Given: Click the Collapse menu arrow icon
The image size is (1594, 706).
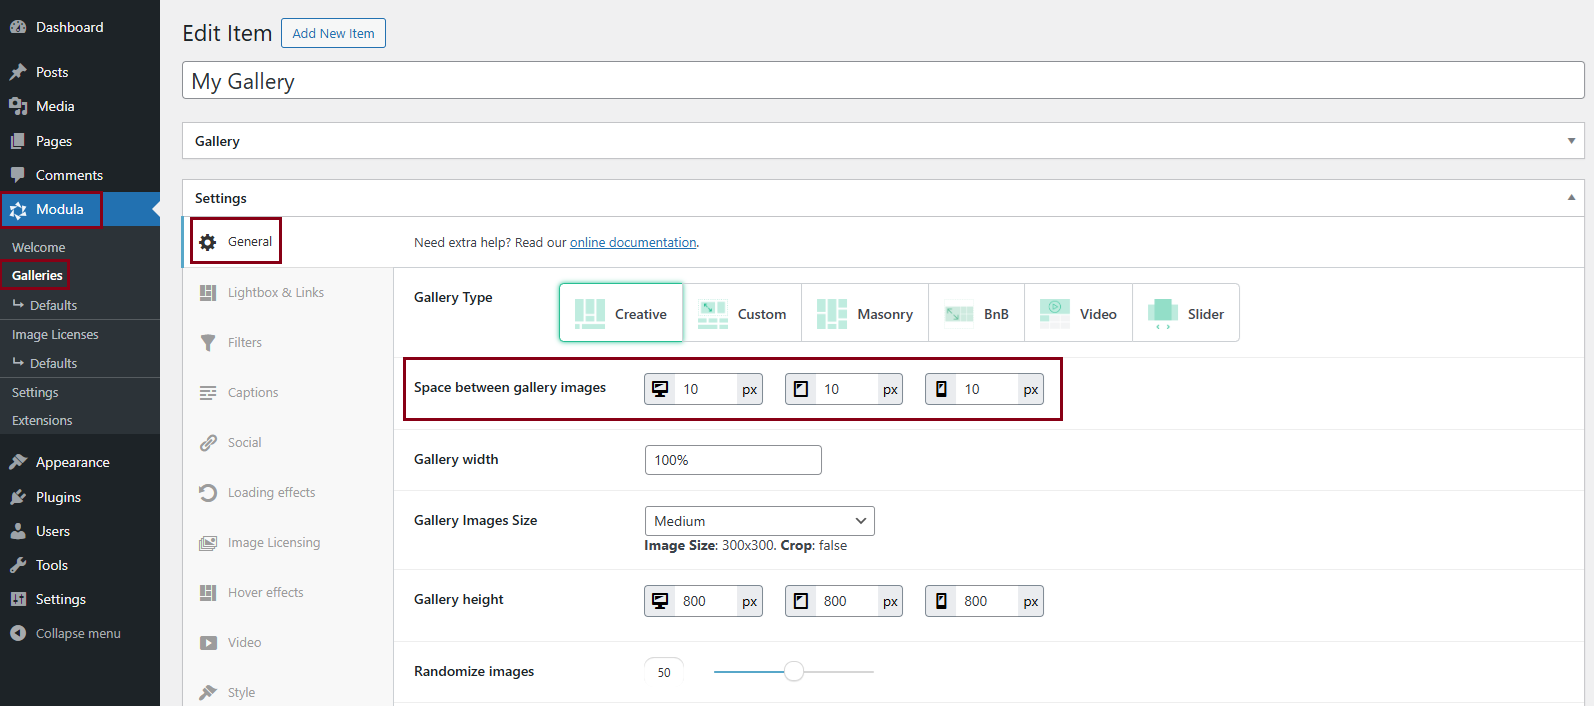Looking at the screenshot, I should [x=18, y=633].
